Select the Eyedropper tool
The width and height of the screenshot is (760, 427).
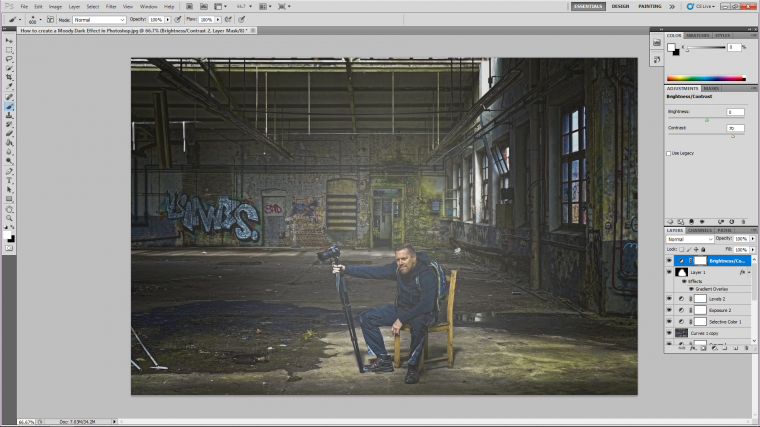9,86
